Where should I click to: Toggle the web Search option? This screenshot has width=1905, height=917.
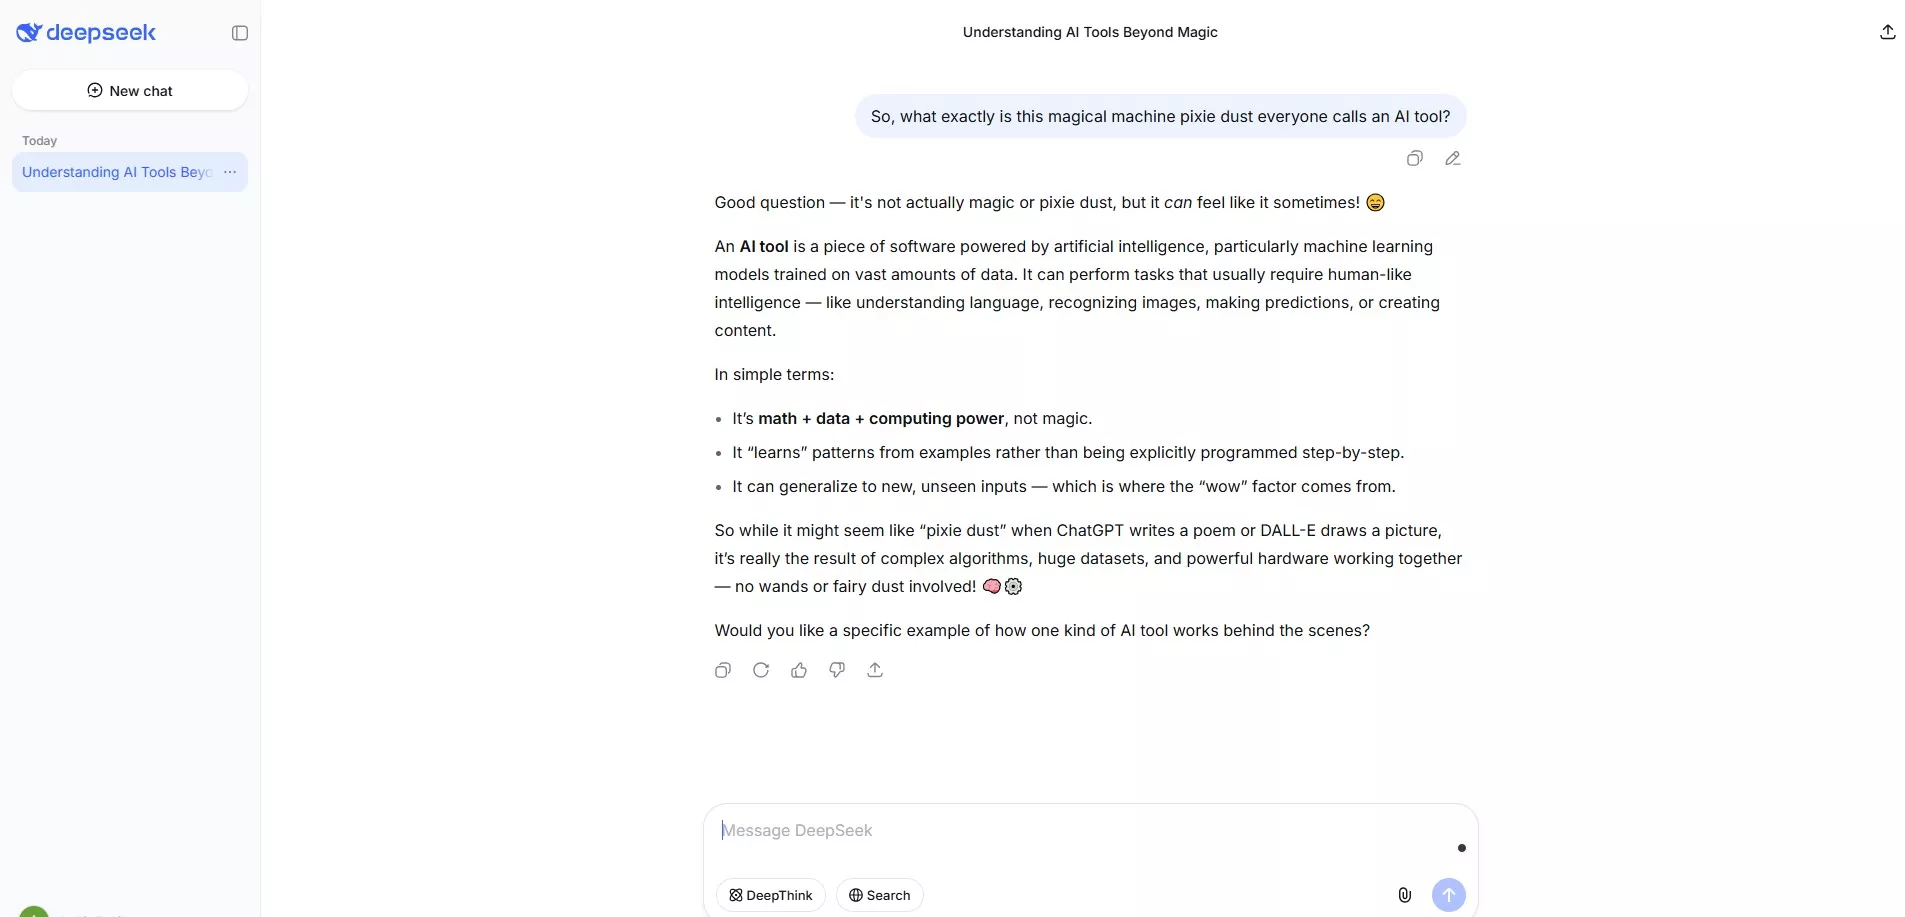(x=880, y=895)
